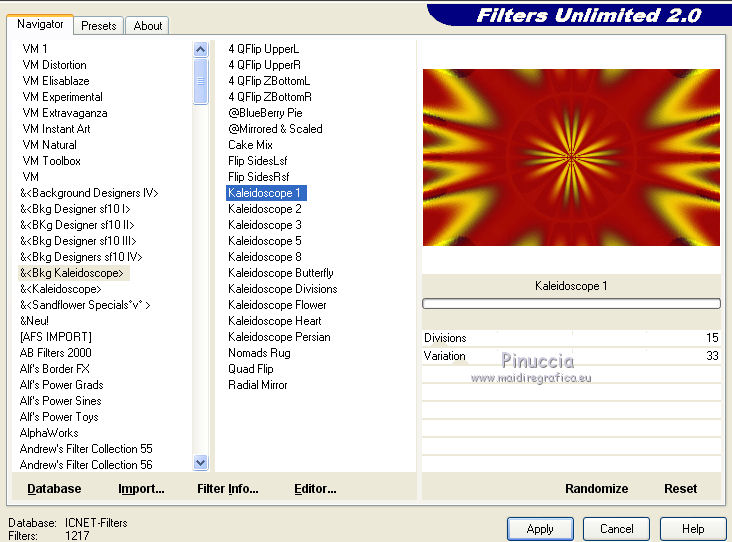This screenshot has height=542, width=732.
Task: Choose 4 QFlip UpperR filter
Action: 264,65
